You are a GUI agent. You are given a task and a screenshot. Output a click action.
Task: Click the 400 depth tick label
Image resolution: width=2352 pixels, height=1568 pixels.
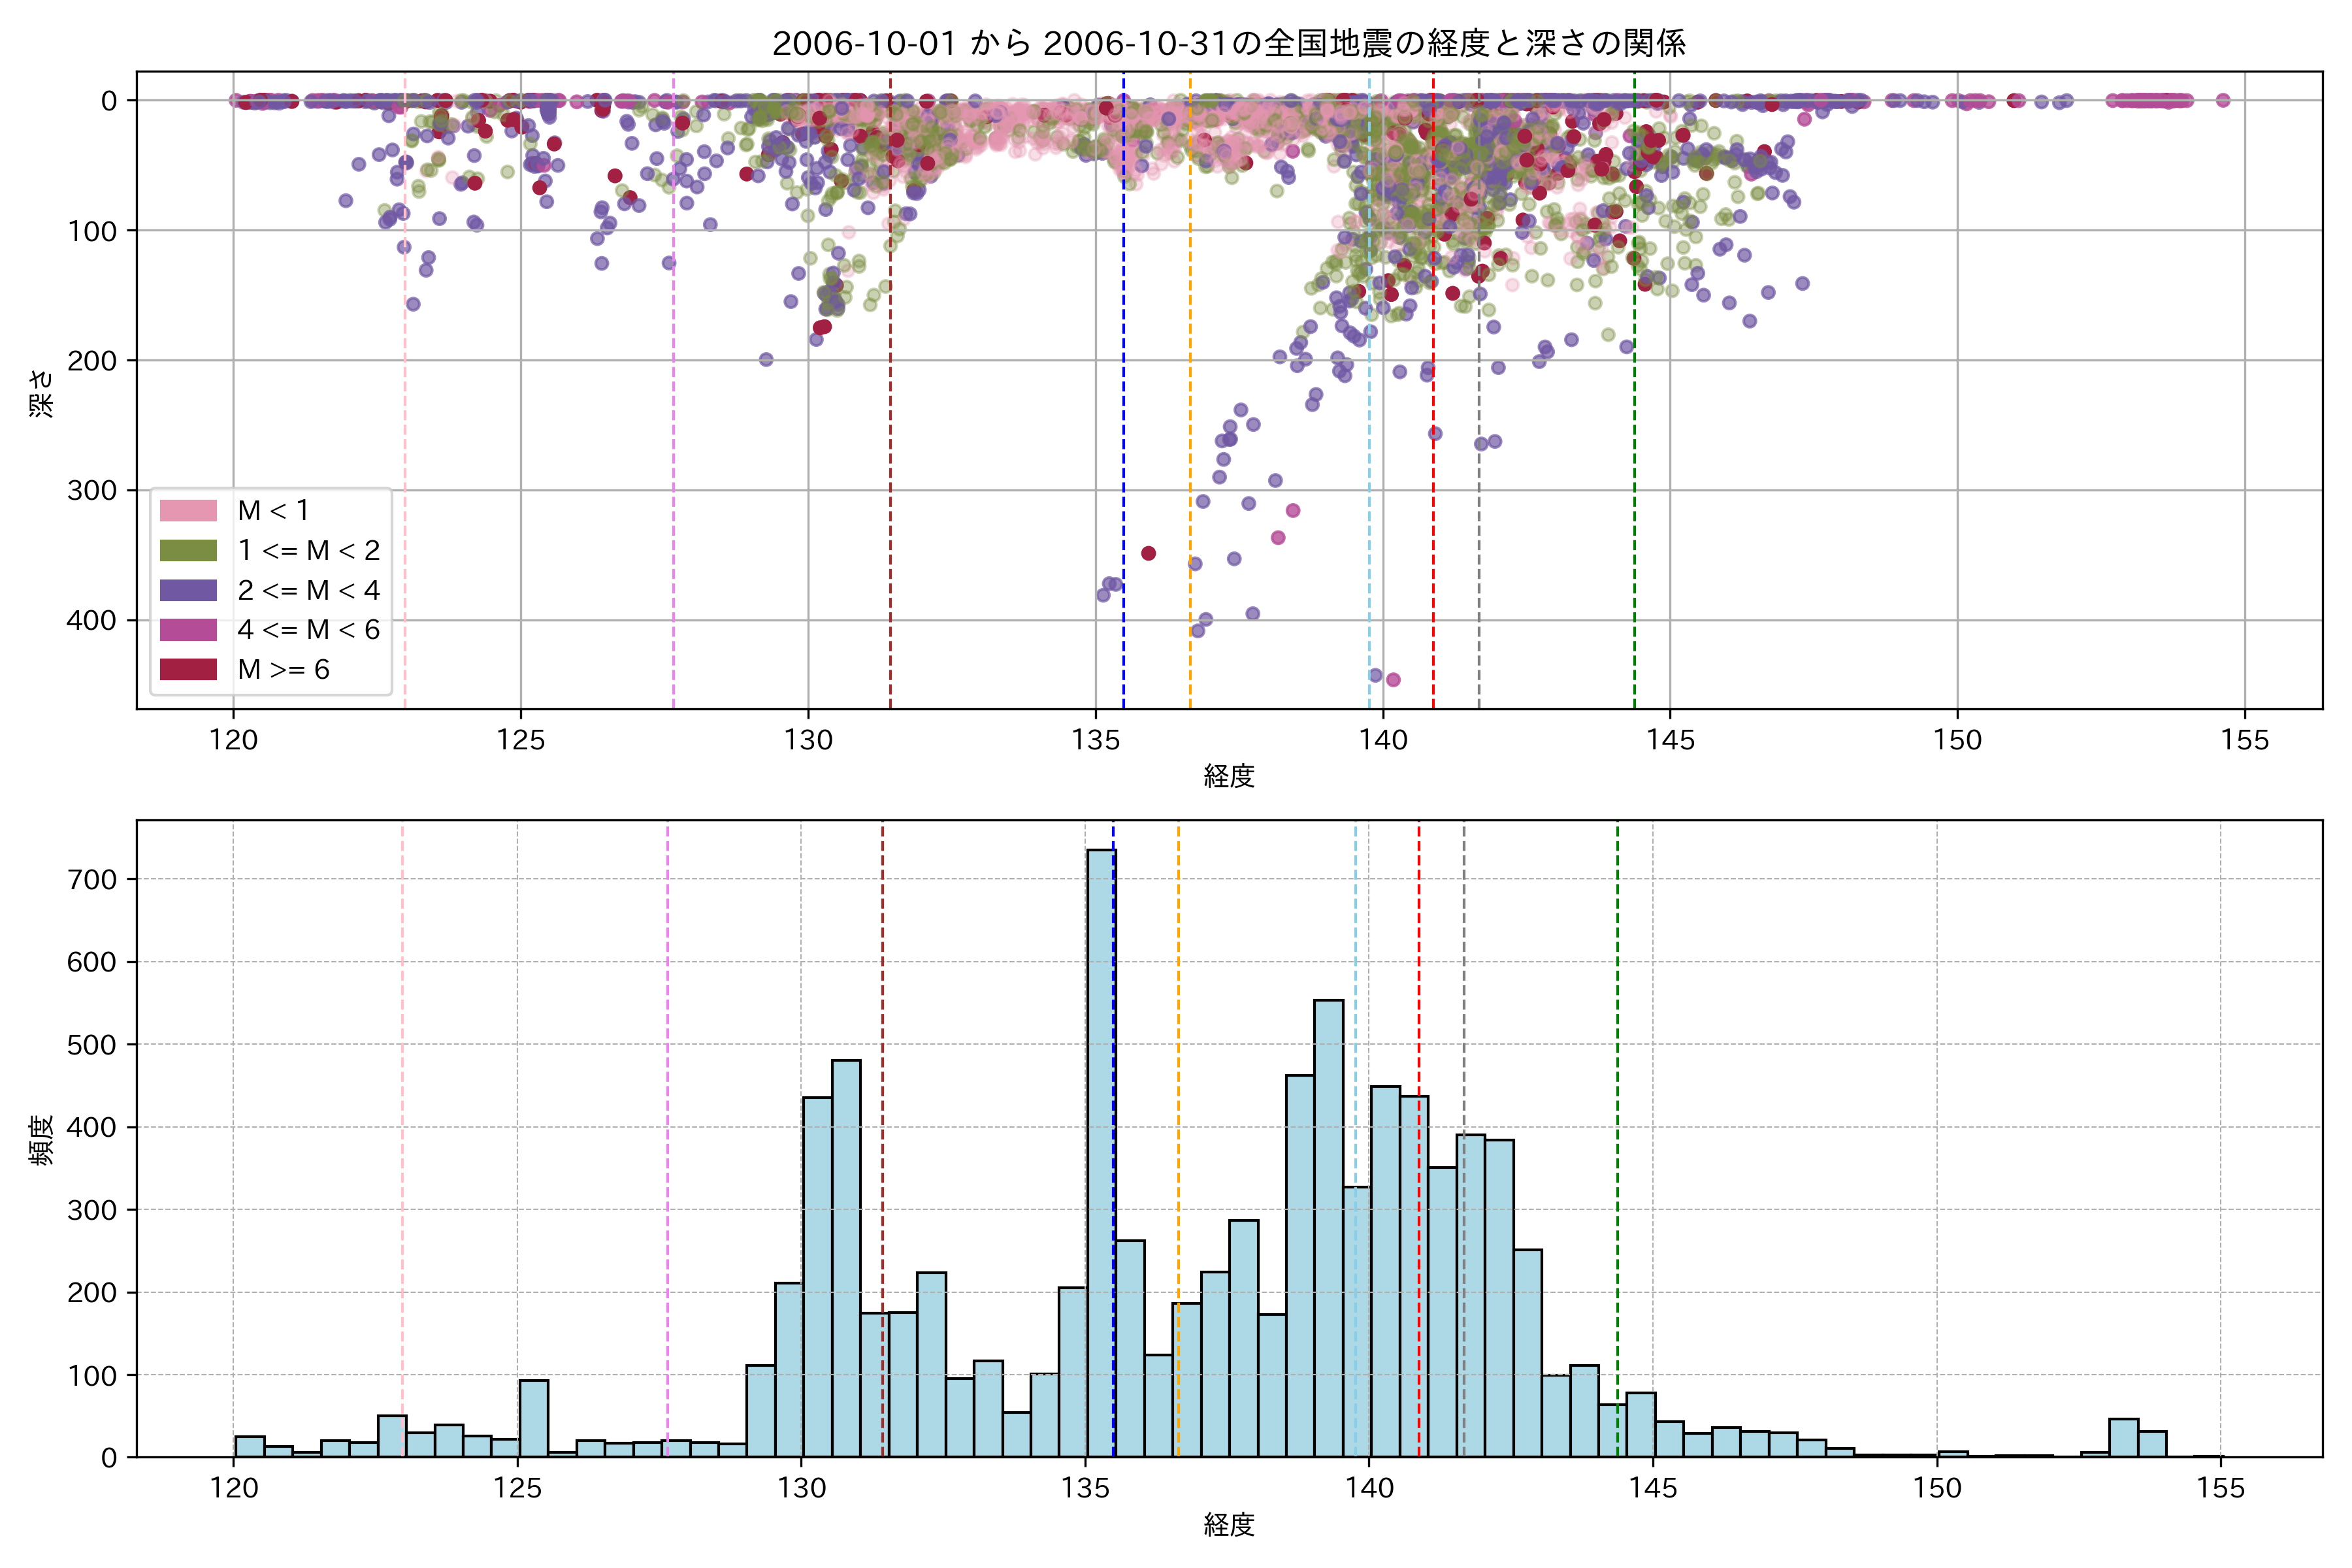(91, 620)
